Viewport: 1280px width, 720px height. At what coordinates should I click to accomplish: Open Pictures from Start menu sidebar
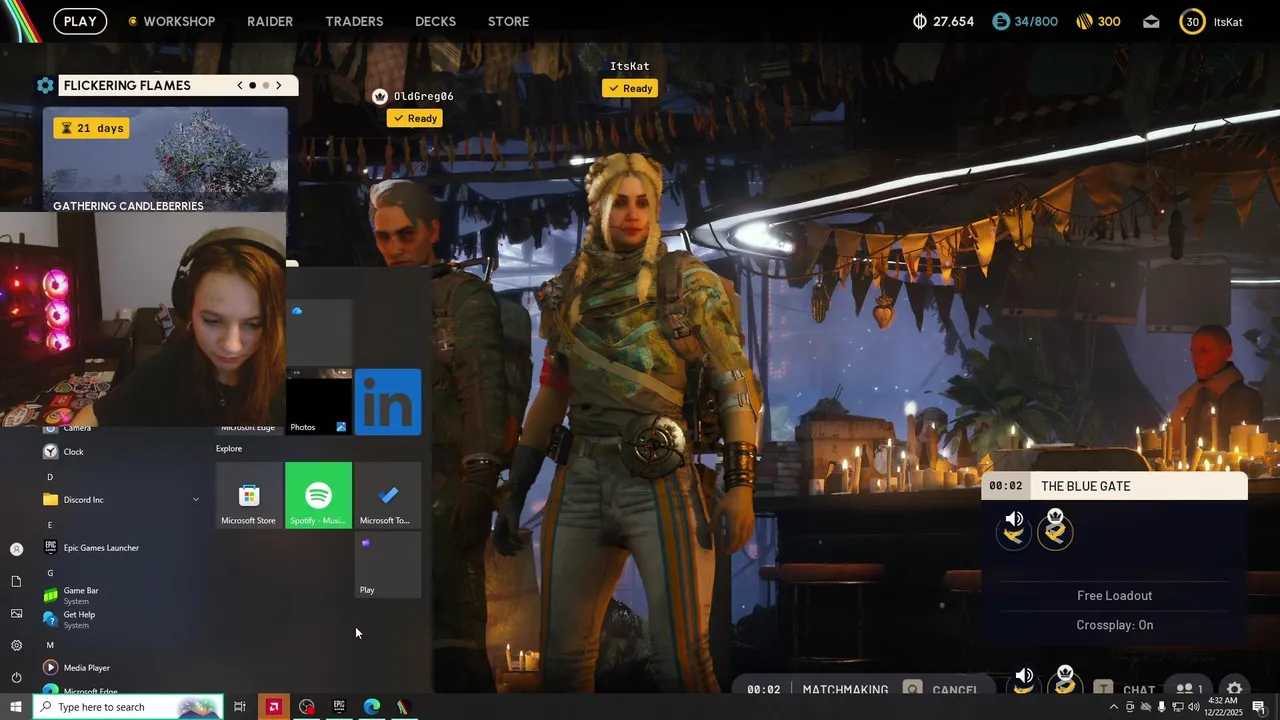point(16,613)
